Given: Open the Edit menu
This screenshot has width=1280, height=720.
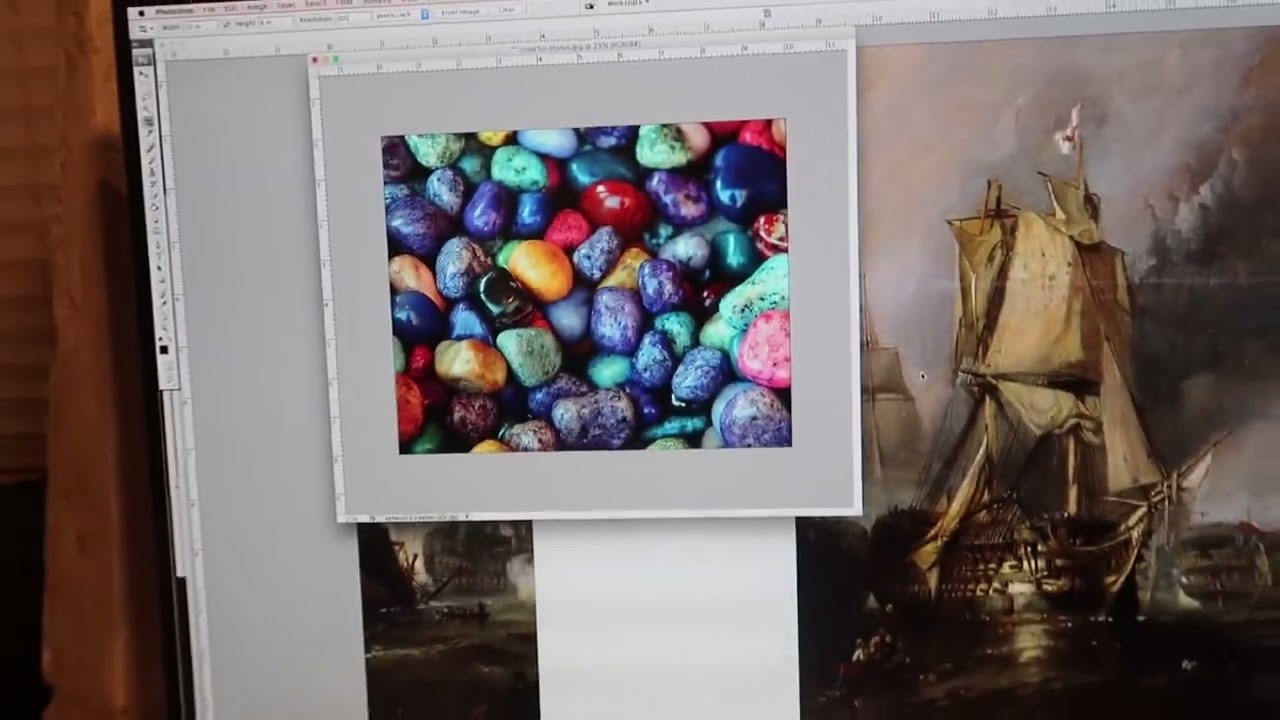Looking at the screenshot, I should (x=230, y=8).
